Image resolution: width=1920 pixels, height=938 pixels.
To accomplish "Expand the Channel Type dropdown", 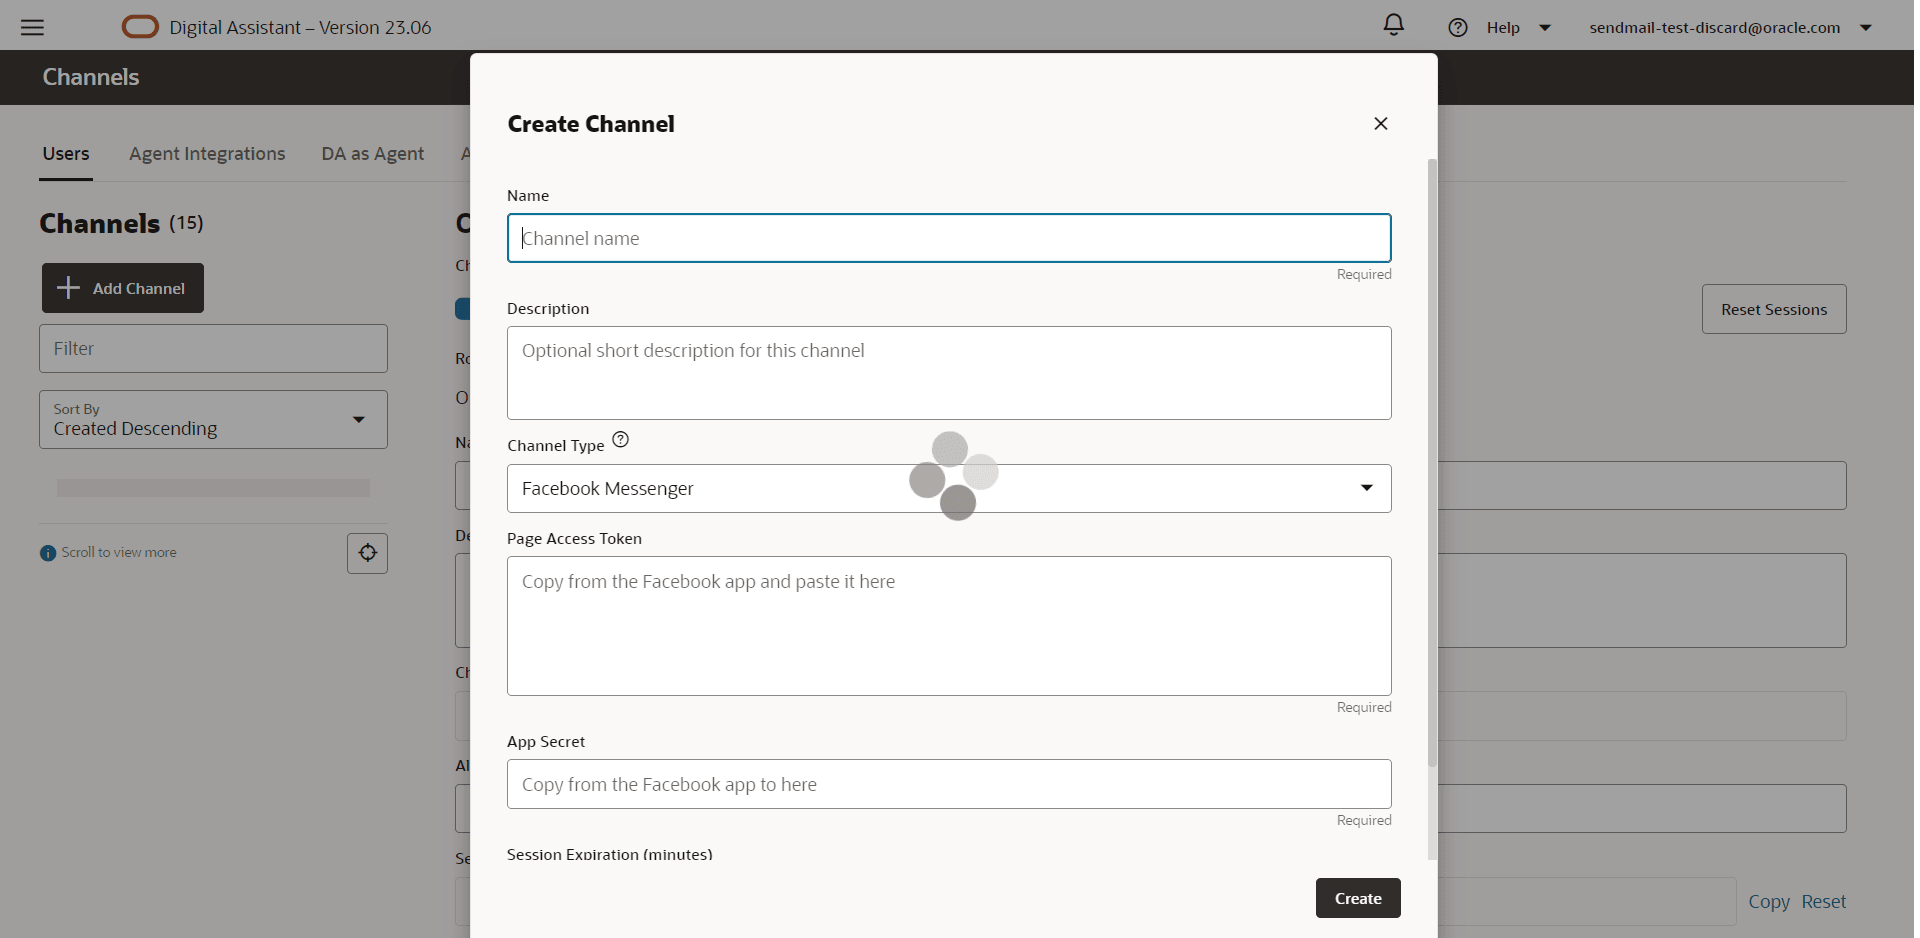I will [x=1366, y=488].
